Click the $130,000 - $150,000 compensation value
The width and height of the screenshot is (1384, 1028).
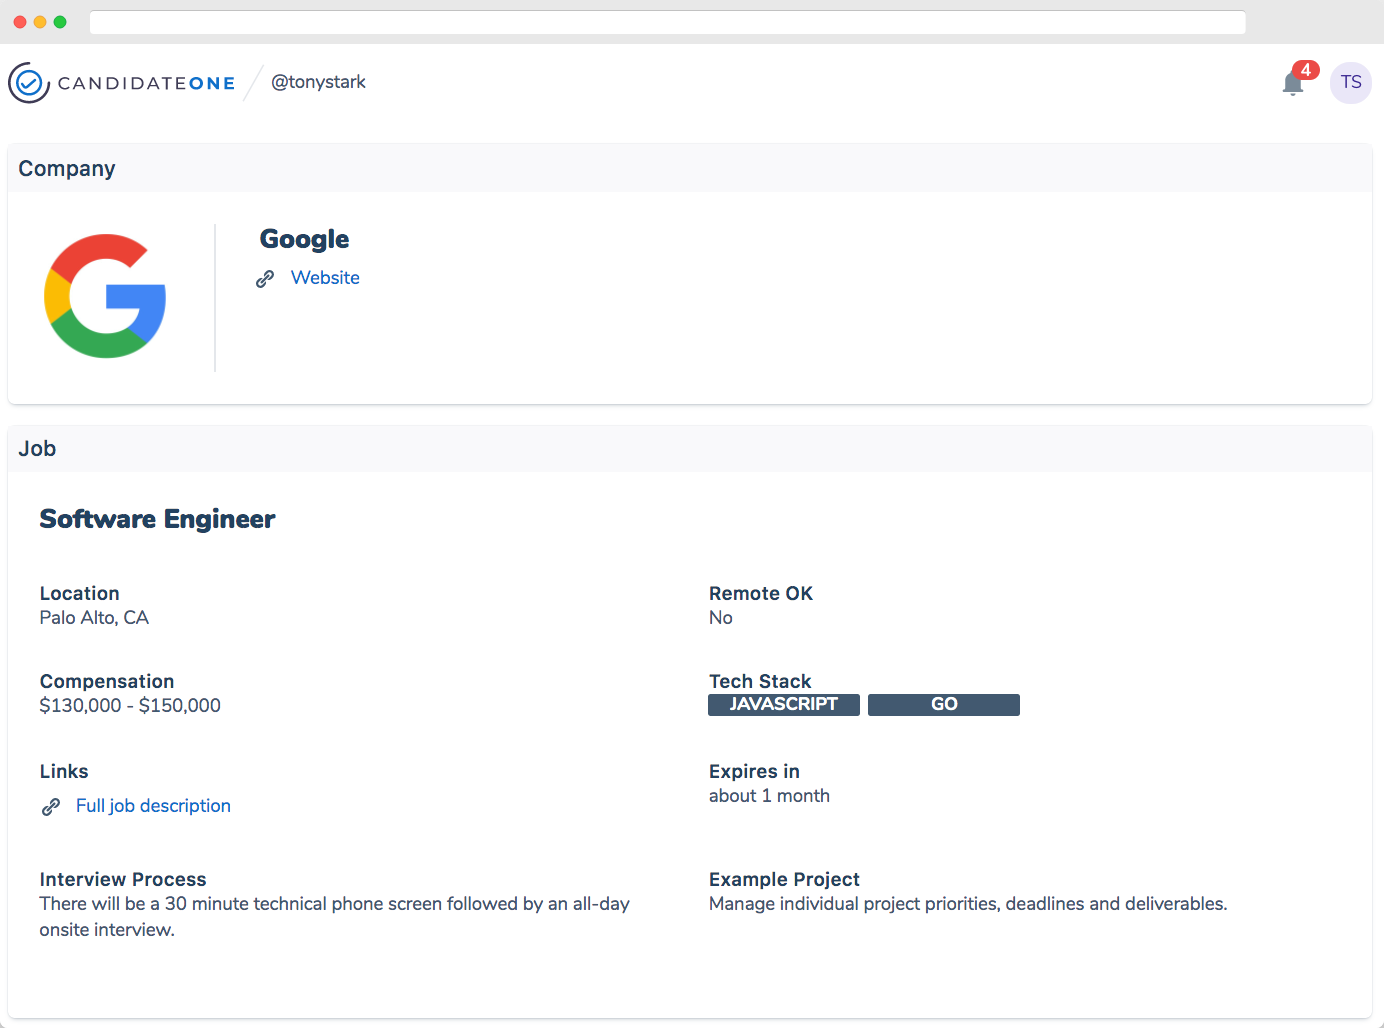click(x=130, y=706)
